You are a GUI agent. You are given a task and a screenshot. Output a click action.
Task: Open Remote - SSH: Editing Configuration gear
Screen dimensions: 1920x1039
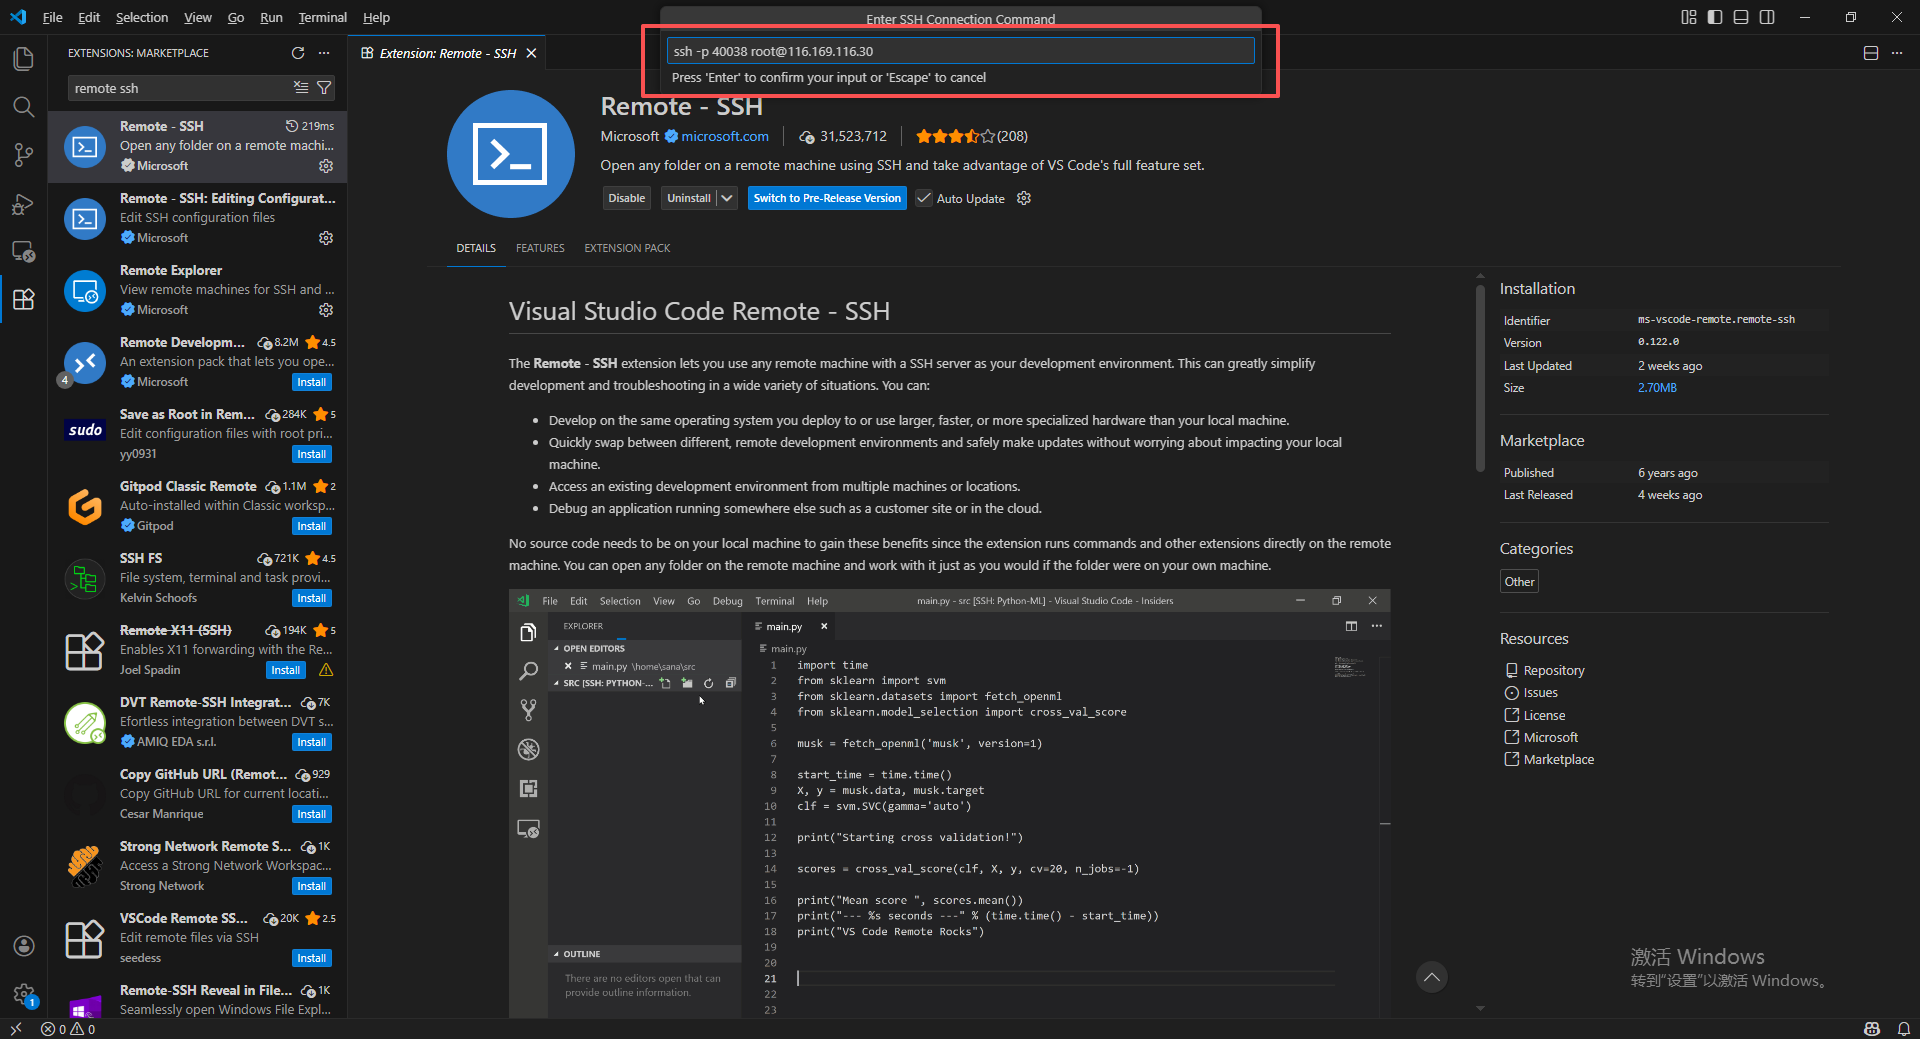coord(326,238)
